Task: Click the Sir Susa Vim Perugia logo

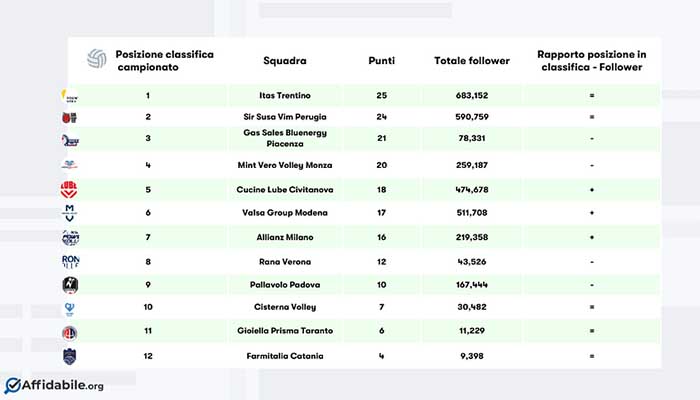Action: pyautogui.click(x=70, y=118)
